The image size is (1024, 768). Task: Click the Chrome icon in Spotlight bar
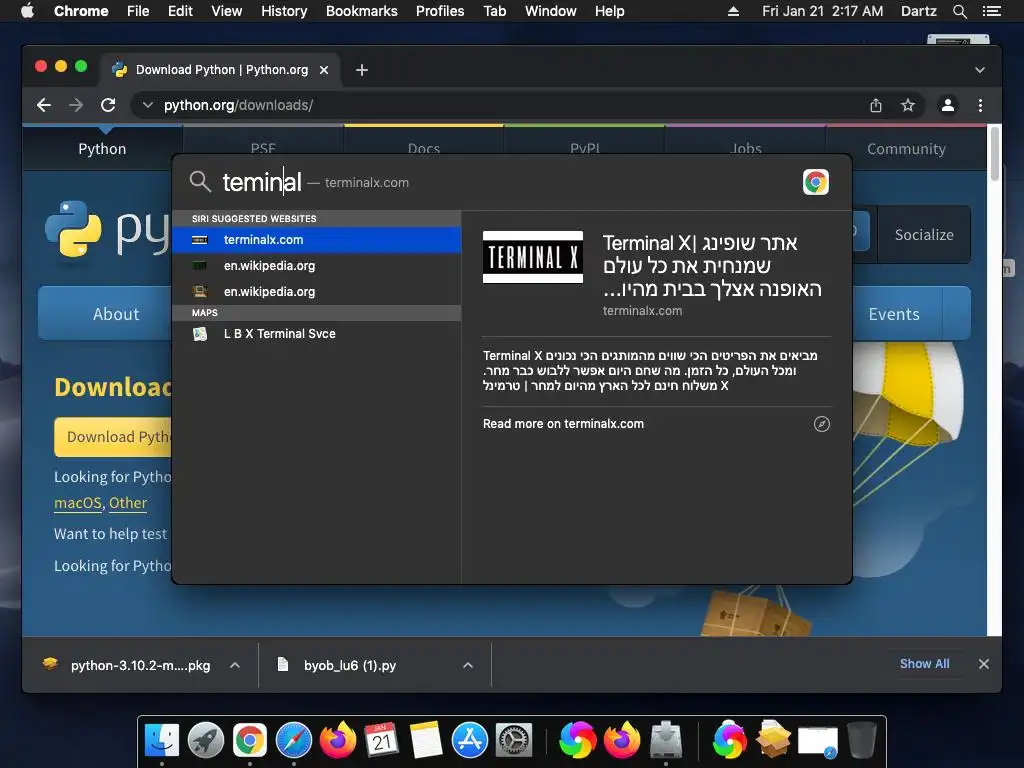[816, 182]
